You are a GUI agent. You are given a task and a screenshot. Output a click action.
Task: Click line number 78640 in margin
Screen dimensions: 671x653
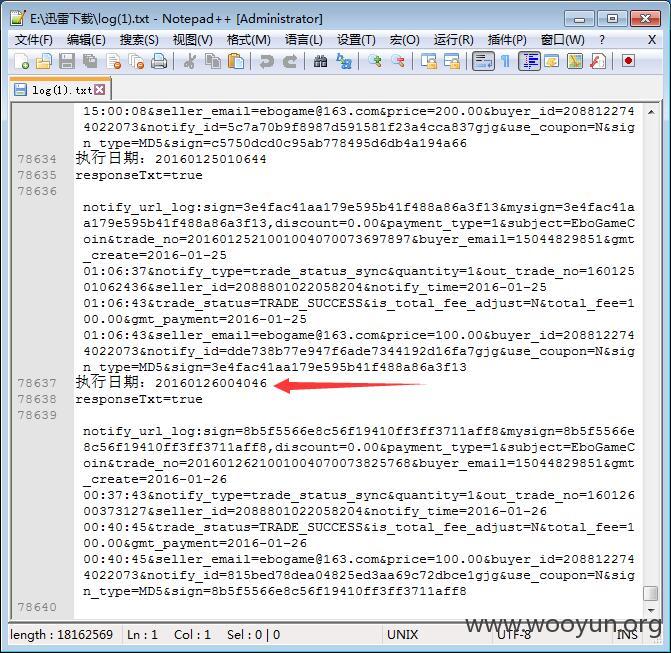coord(37,607)
